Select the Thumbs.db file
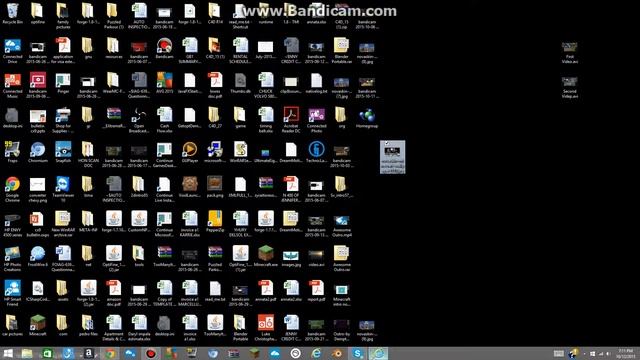The width and height of the screenshot is (640, 360). [x=240, y=83]
